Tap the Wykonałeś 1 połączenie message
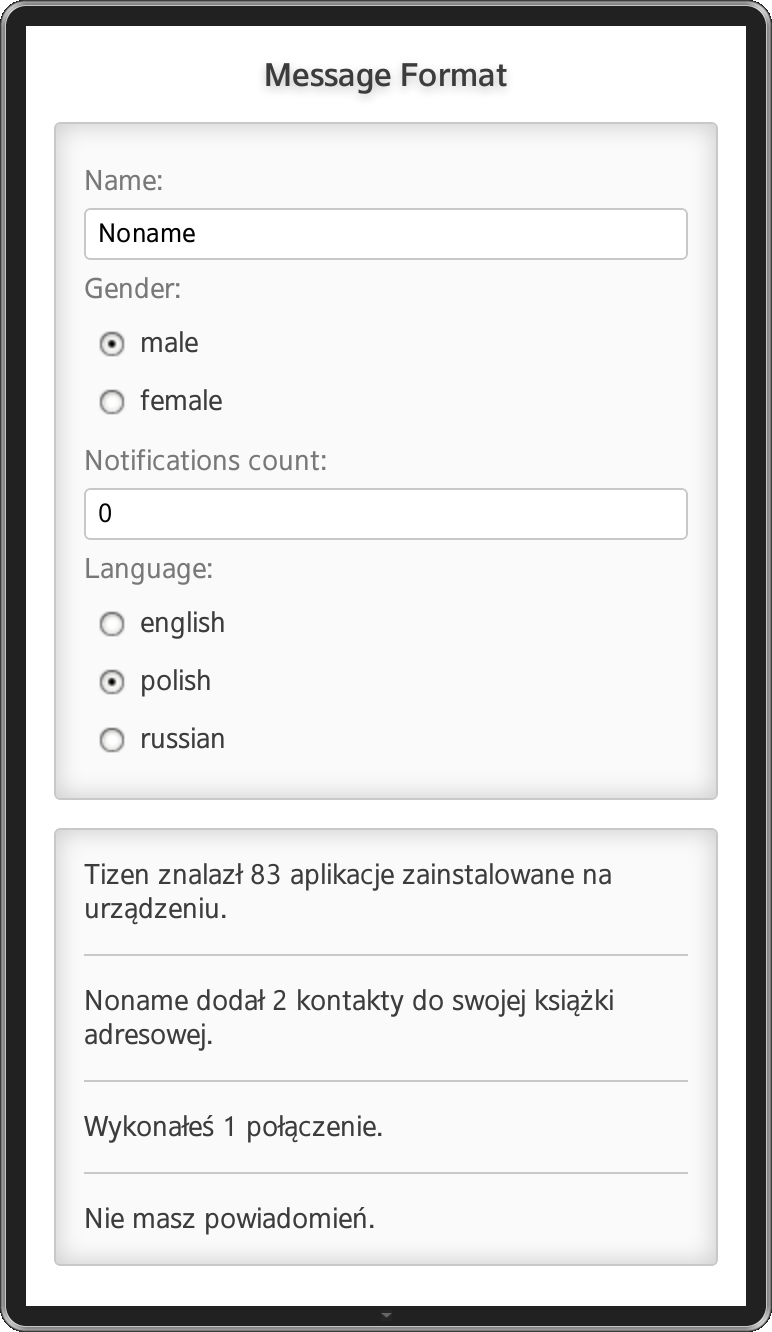 point(234,1127)
